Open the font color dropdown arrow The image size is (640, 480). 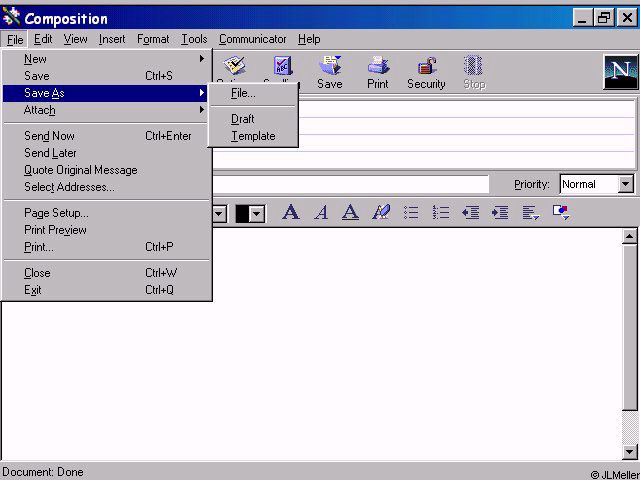coord(257,213)
